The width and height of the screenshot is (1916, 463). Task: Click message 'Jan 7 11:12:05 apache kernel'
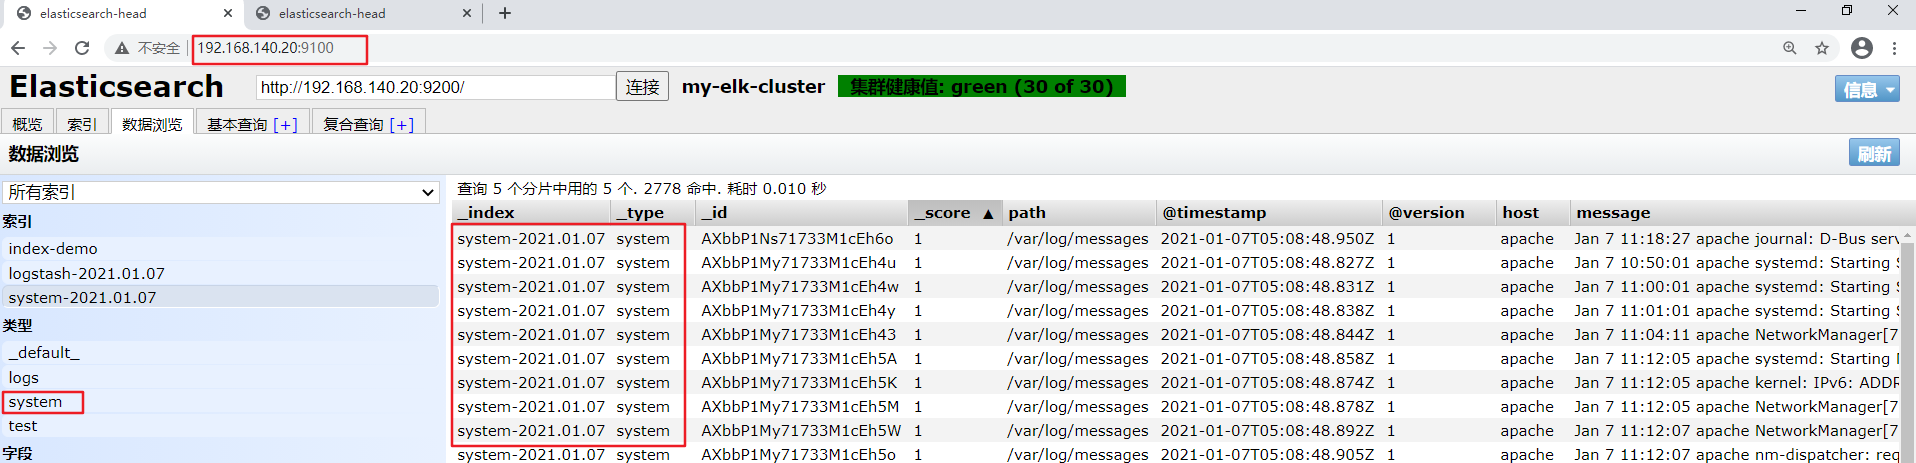(1736, 382)
